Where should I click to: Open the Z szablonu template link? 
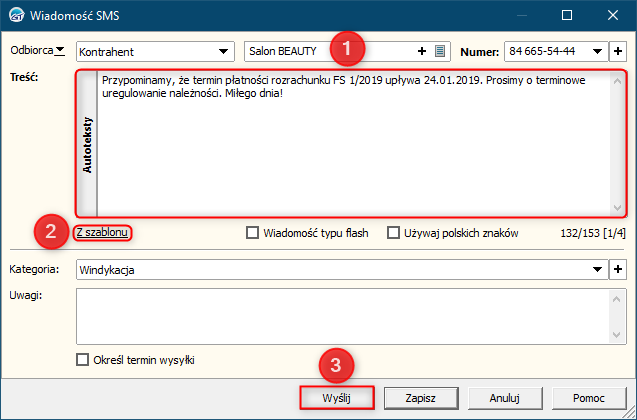click(102, 232)
